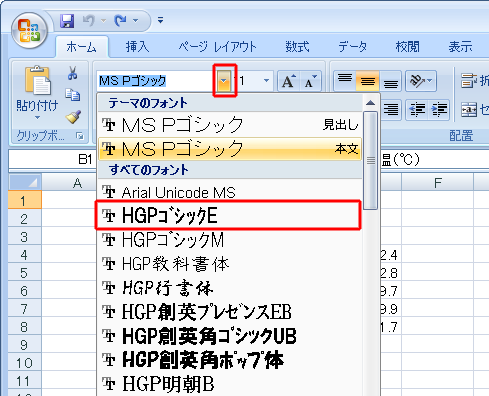Open the データ tab
The width and height of the screenshot is (489, 396).
[x=353, y=47]
